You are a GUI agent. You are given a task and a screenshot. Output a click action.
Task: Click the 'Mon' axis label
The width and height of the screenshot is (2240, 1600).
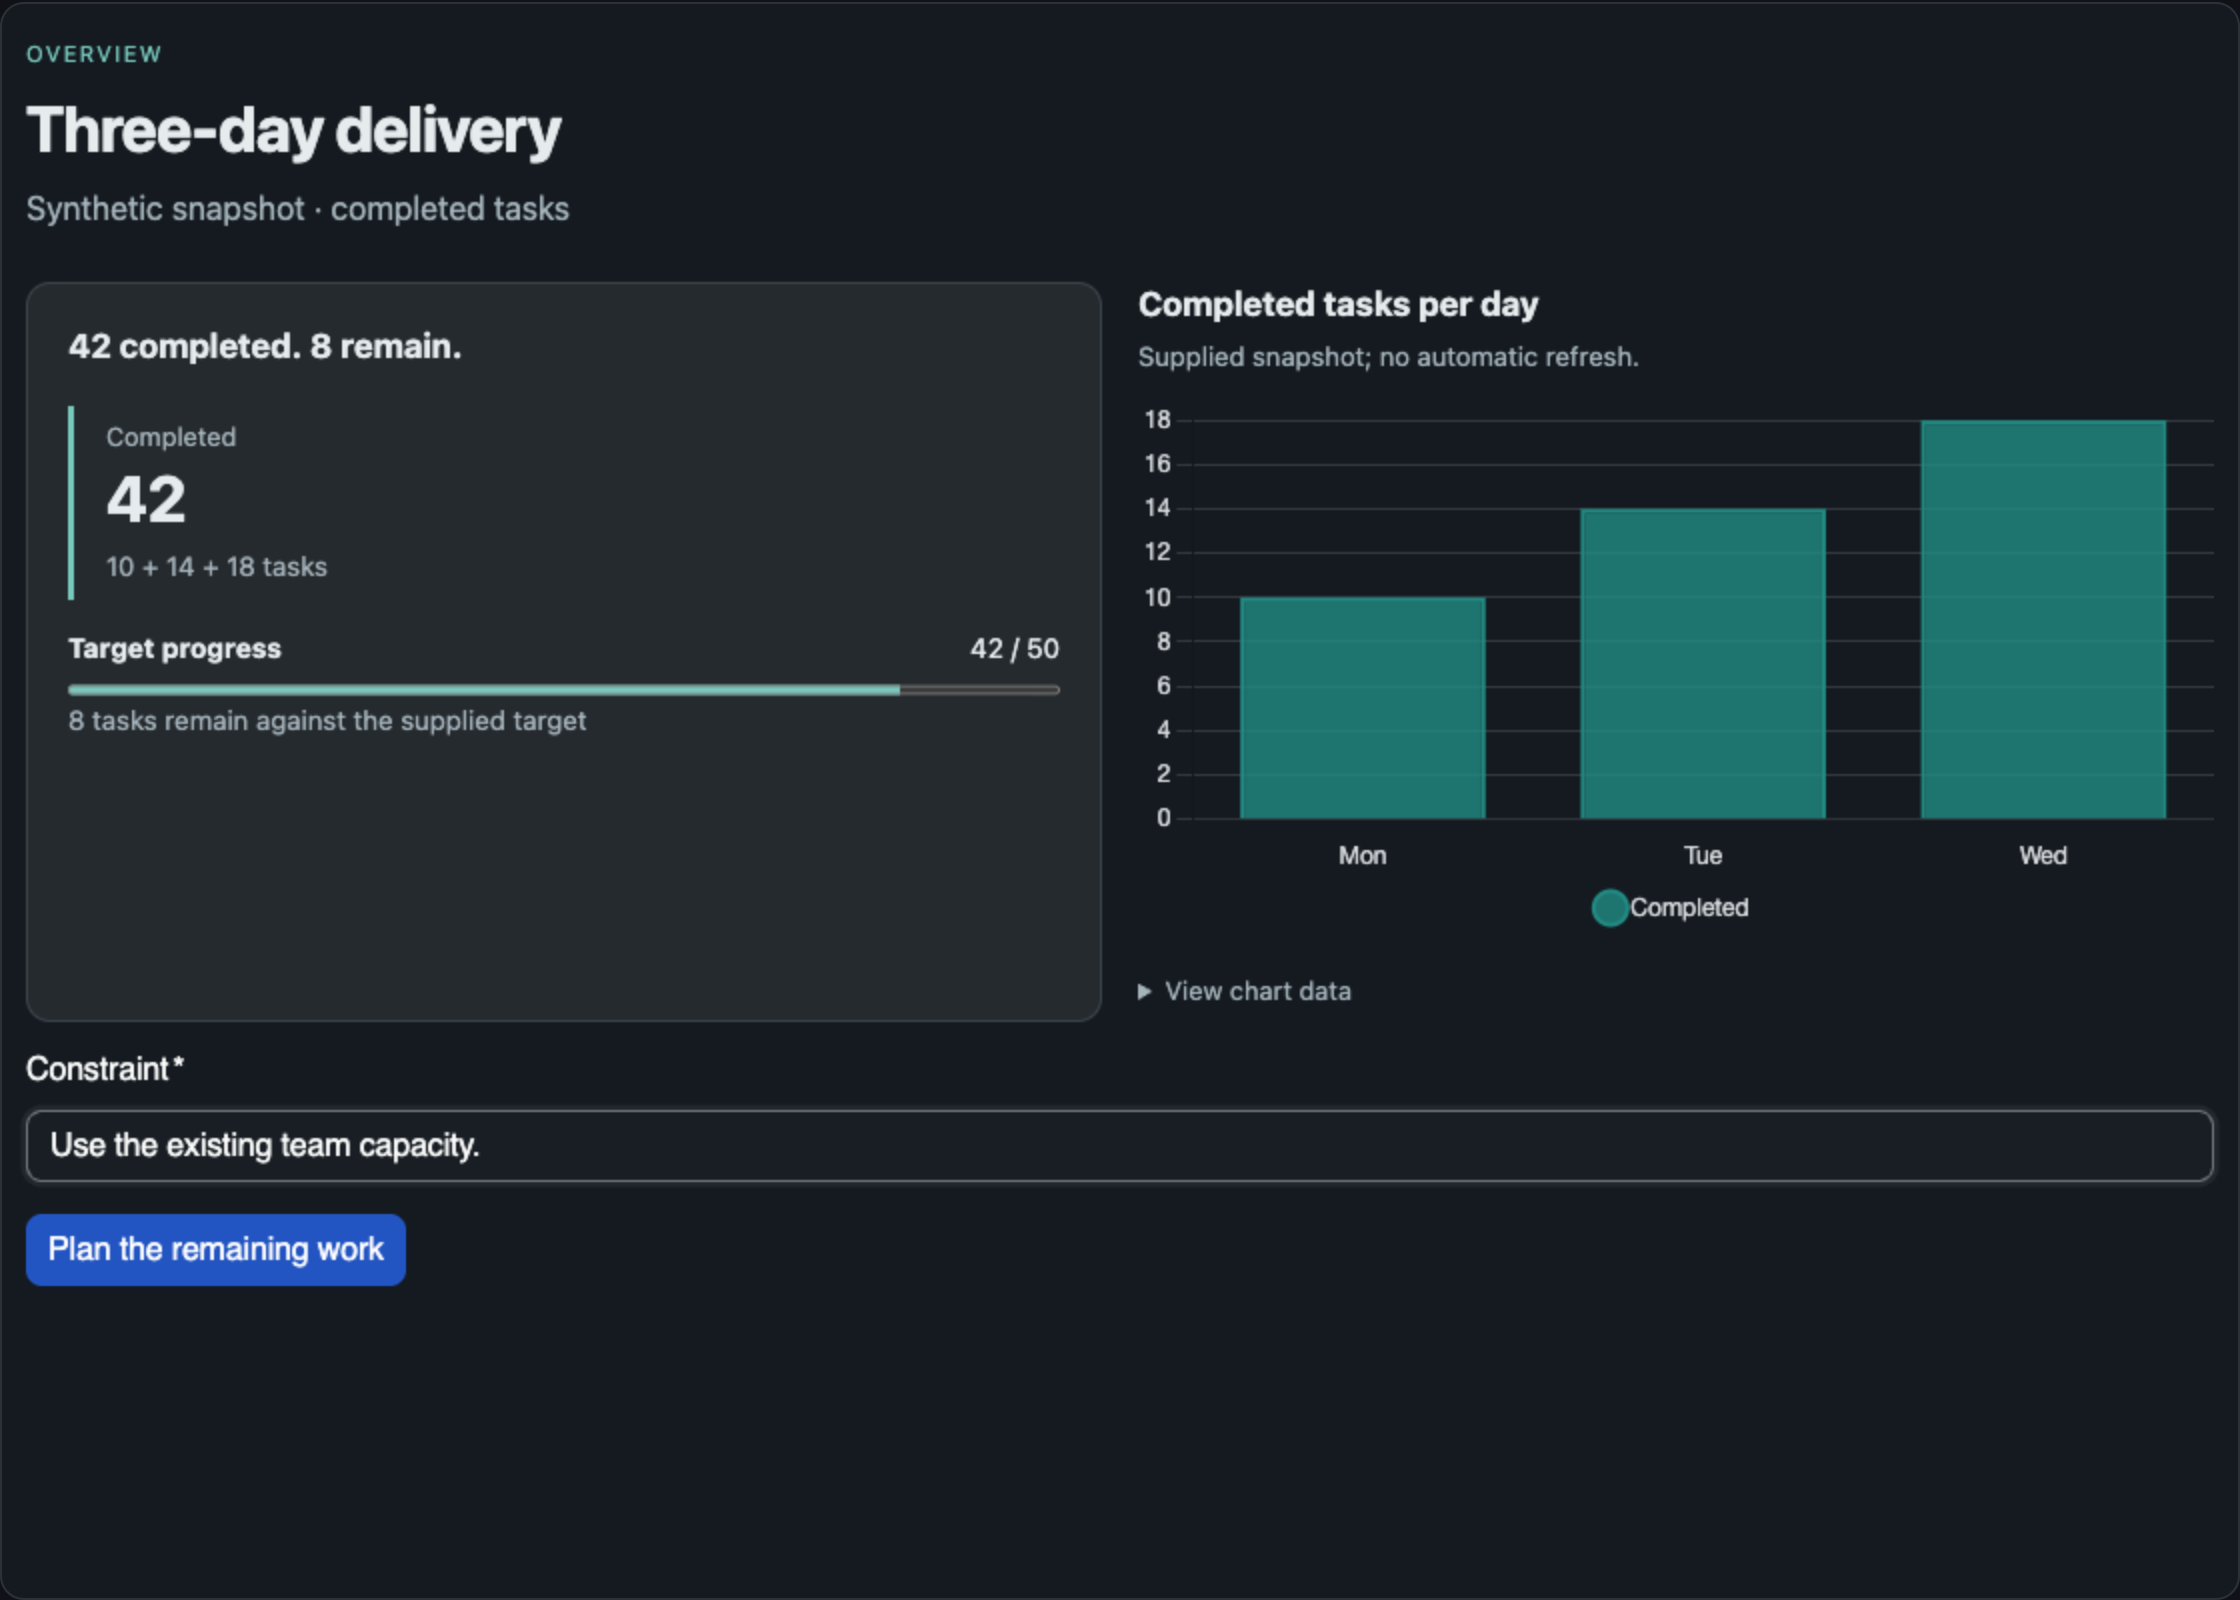(x=1362, y=856)
